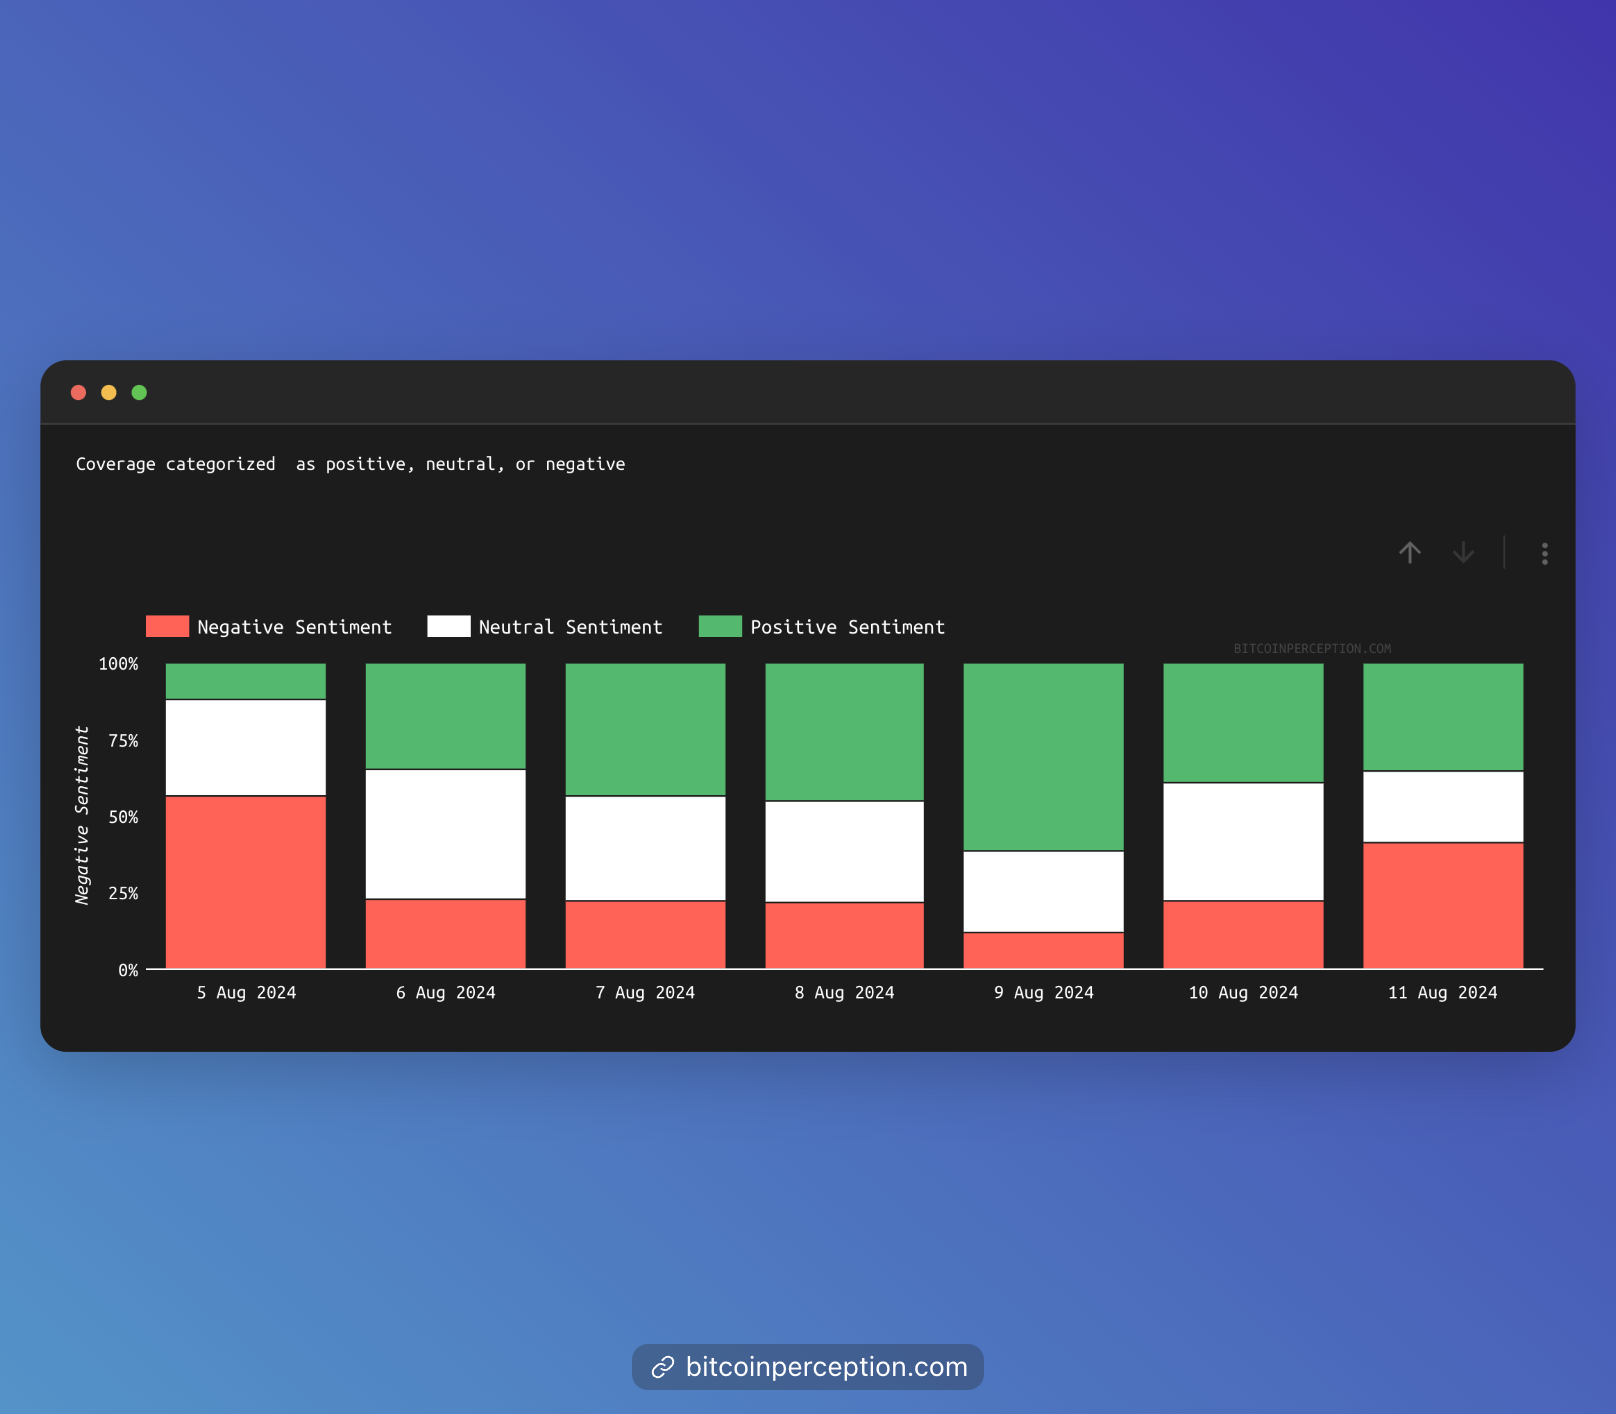The image size is (1616, 1414).
Task: Open the three-dot vertical options menu
Action: coord(1544,554)
